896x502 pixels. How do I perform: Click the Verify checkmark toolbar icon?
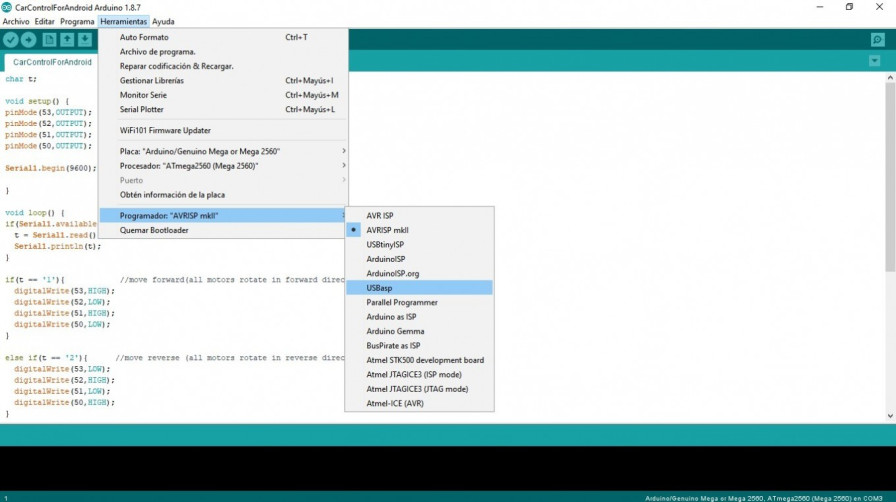[x=11, y=40]
